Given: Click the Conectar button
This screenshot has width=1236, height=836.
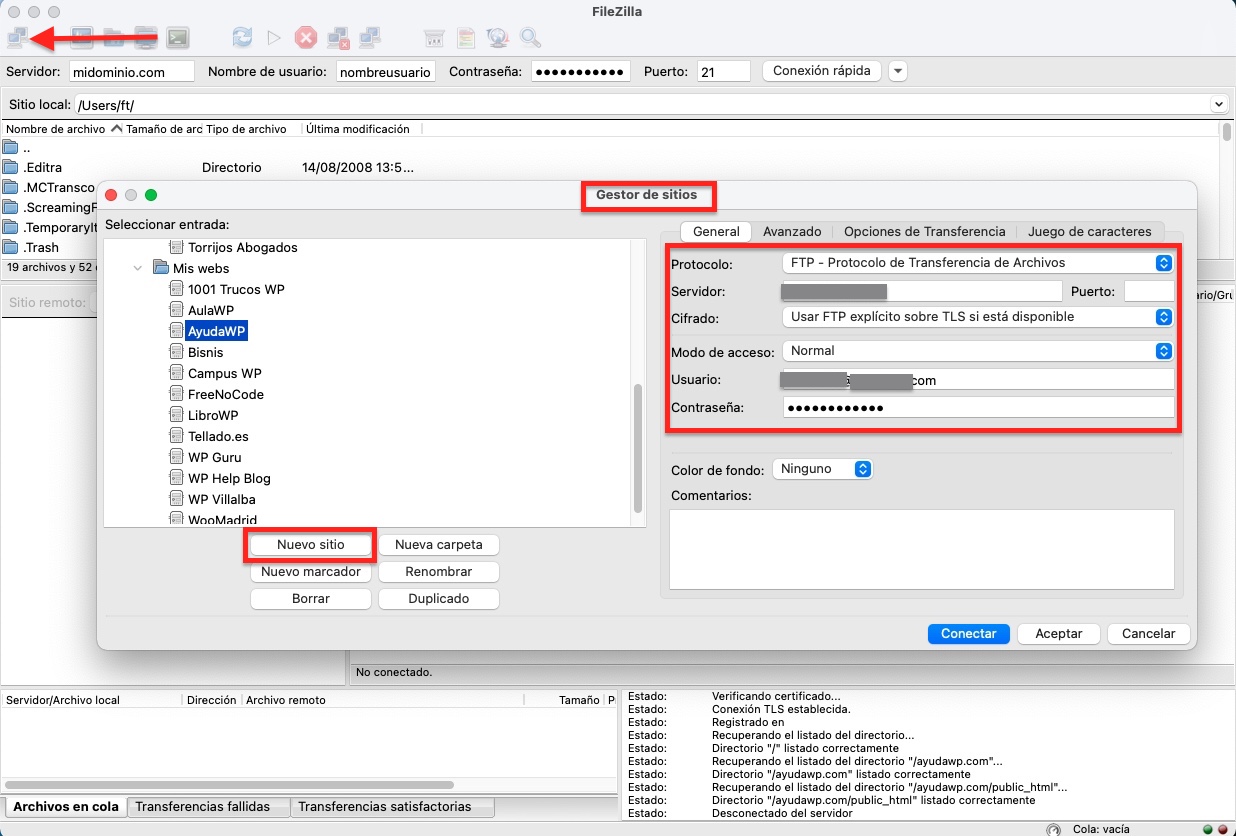Looking at the screenshot, I should [968, 633].
